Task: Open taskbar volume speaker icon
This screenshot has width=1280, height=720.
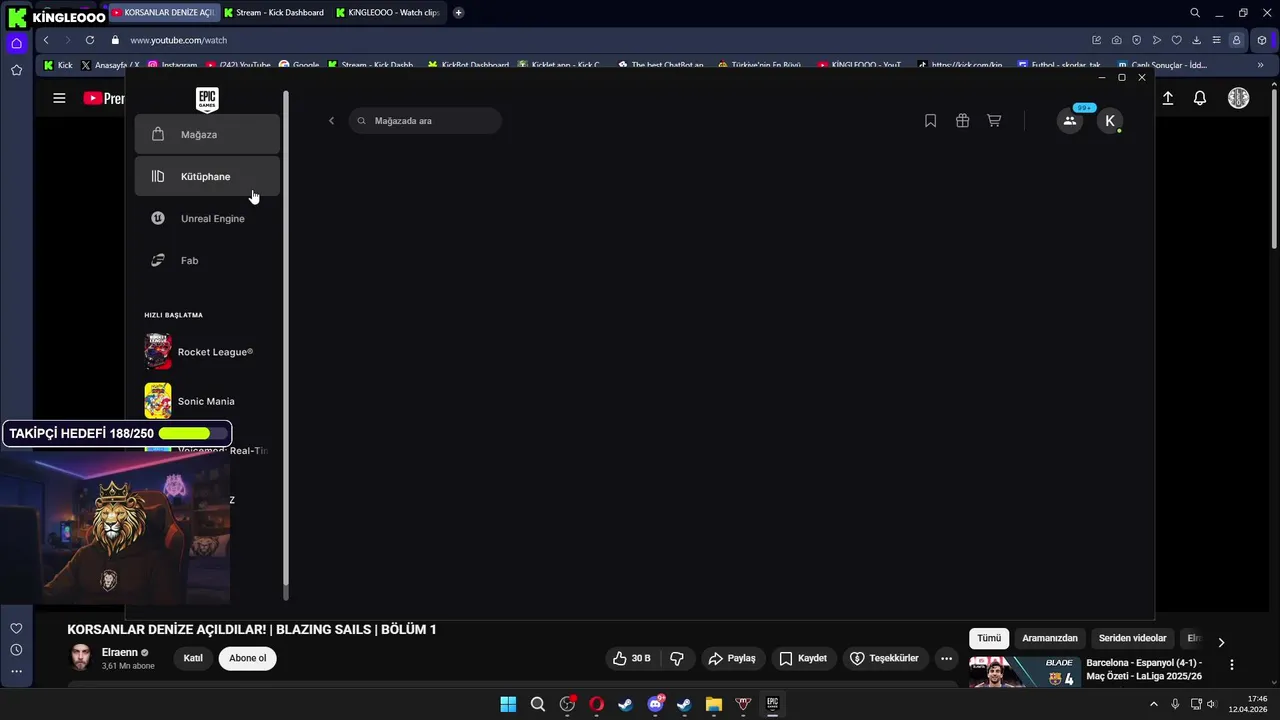Action: (1211, 704)
